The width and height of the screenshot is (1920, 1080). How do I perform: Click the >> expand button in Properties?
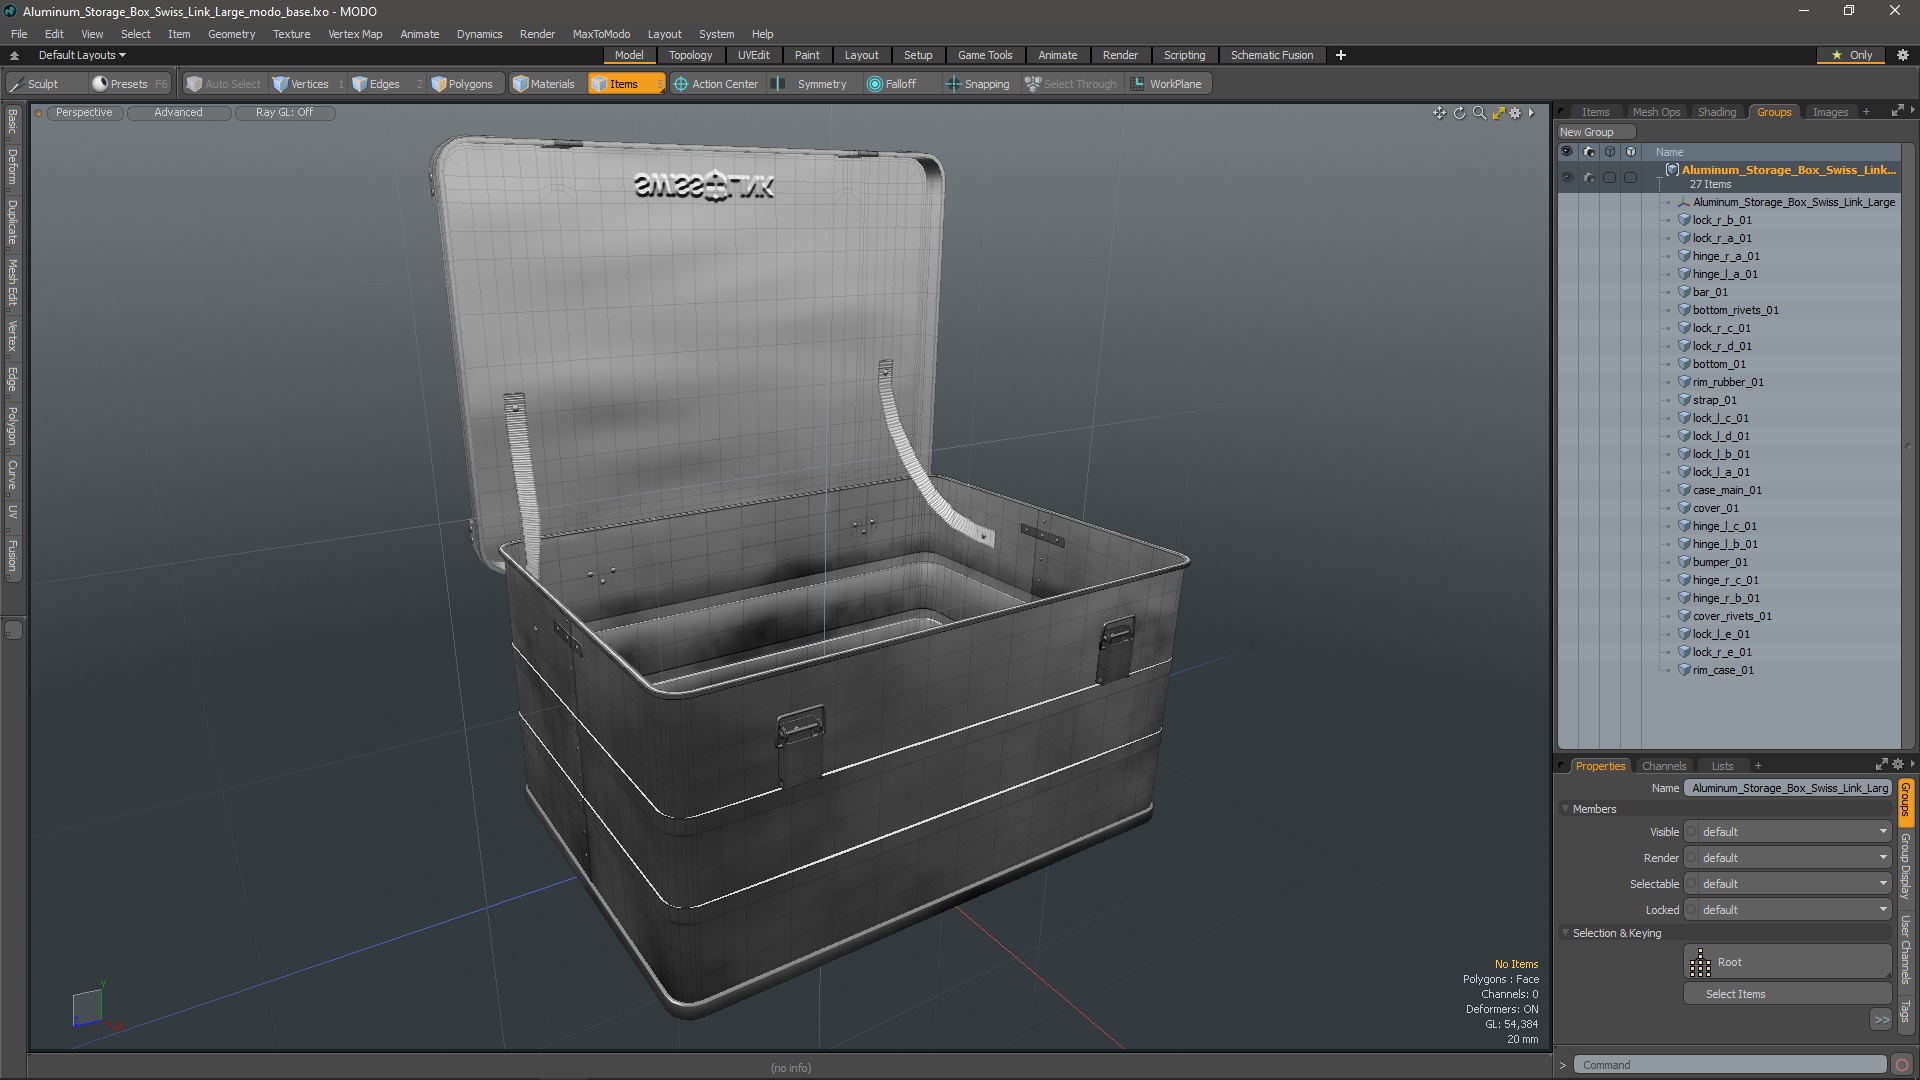click(x=1881, y=1020)
